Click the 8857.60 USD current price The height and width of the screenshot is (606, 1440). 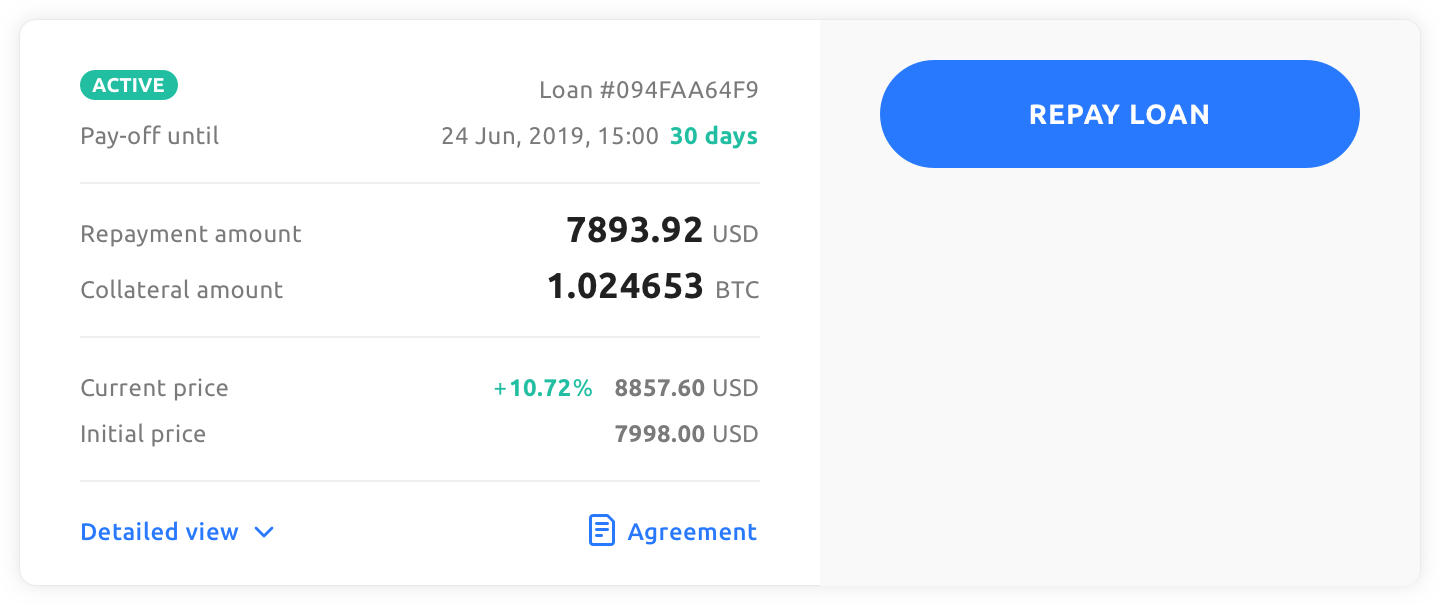tap(687, 388)
